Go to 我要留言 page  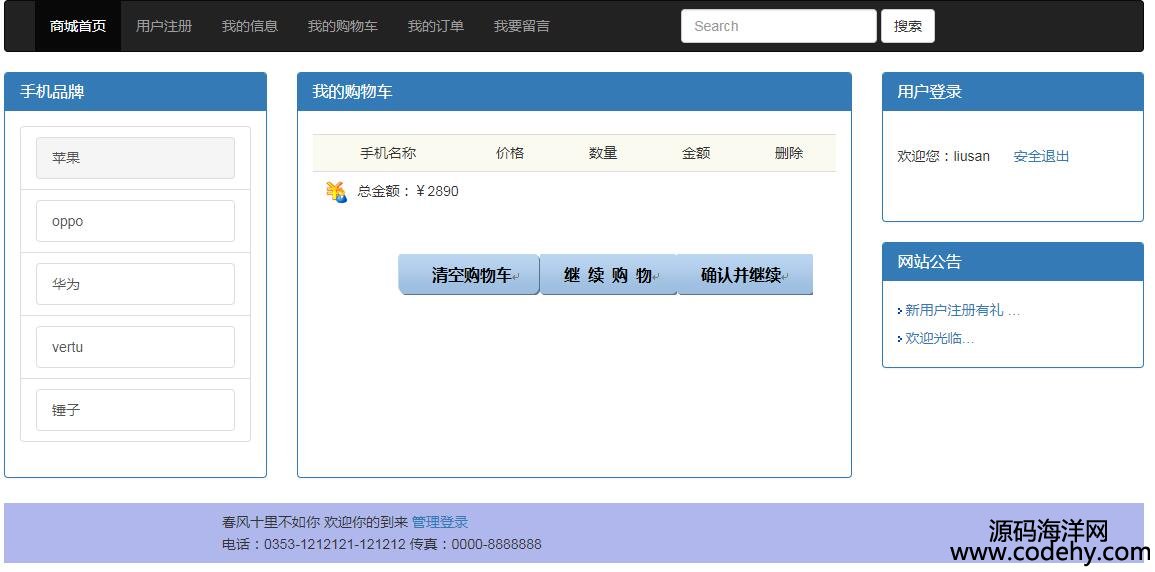522,26
